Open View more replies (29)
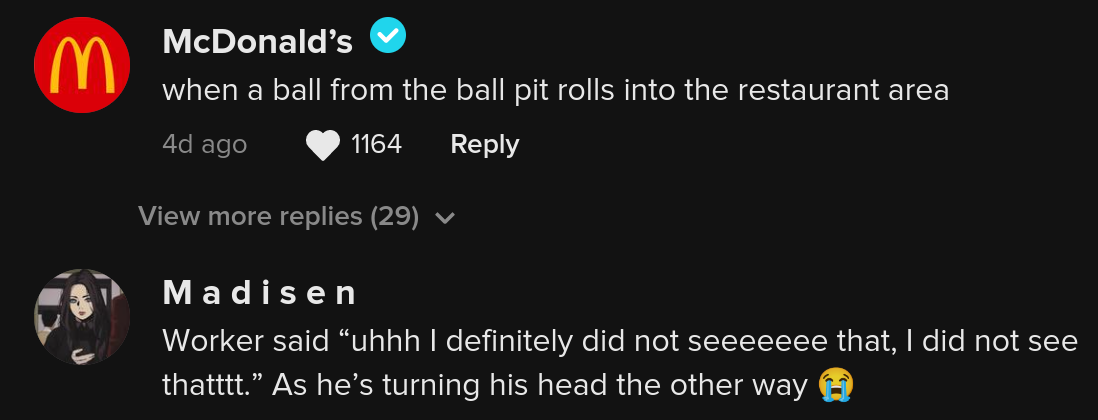 point(278,216)
